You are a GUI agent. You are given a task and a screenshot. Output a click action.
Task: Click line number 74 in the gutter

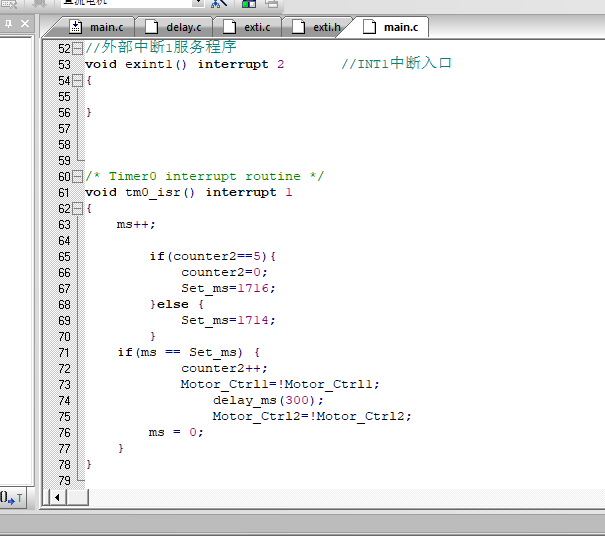pyautogui.click(x=64, y=401)
